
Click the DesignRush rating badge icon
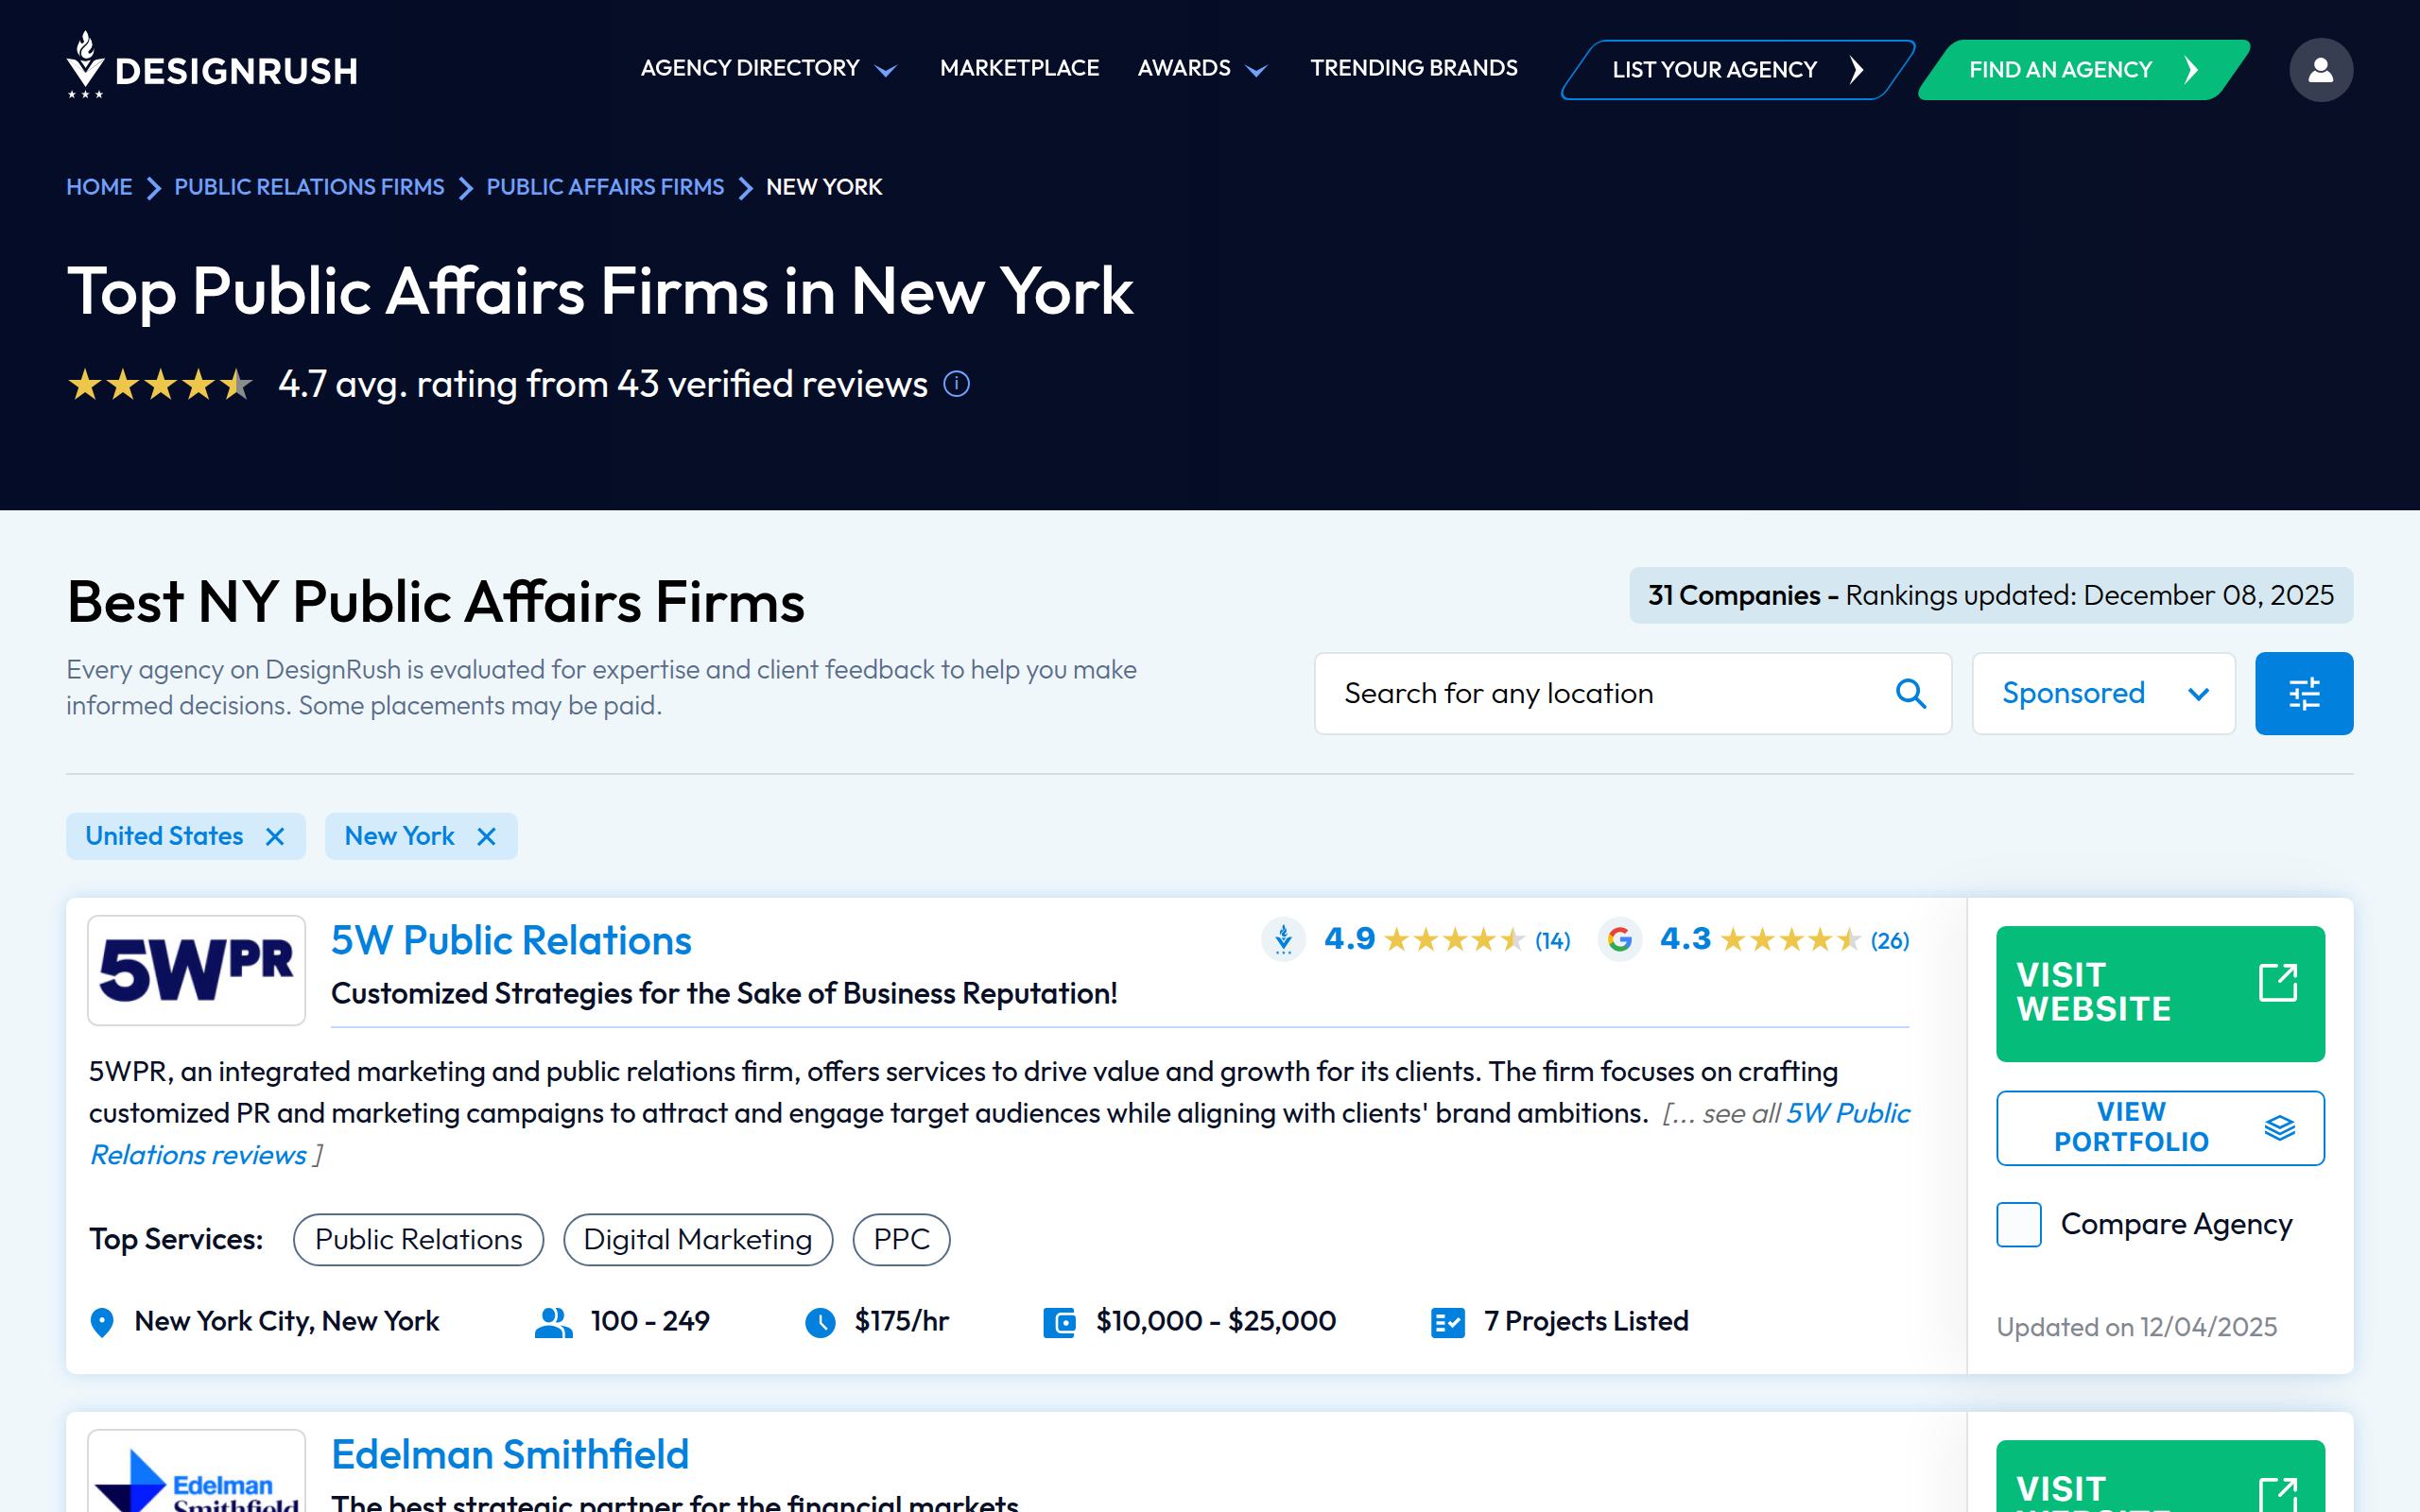(x=1283, y=940)
